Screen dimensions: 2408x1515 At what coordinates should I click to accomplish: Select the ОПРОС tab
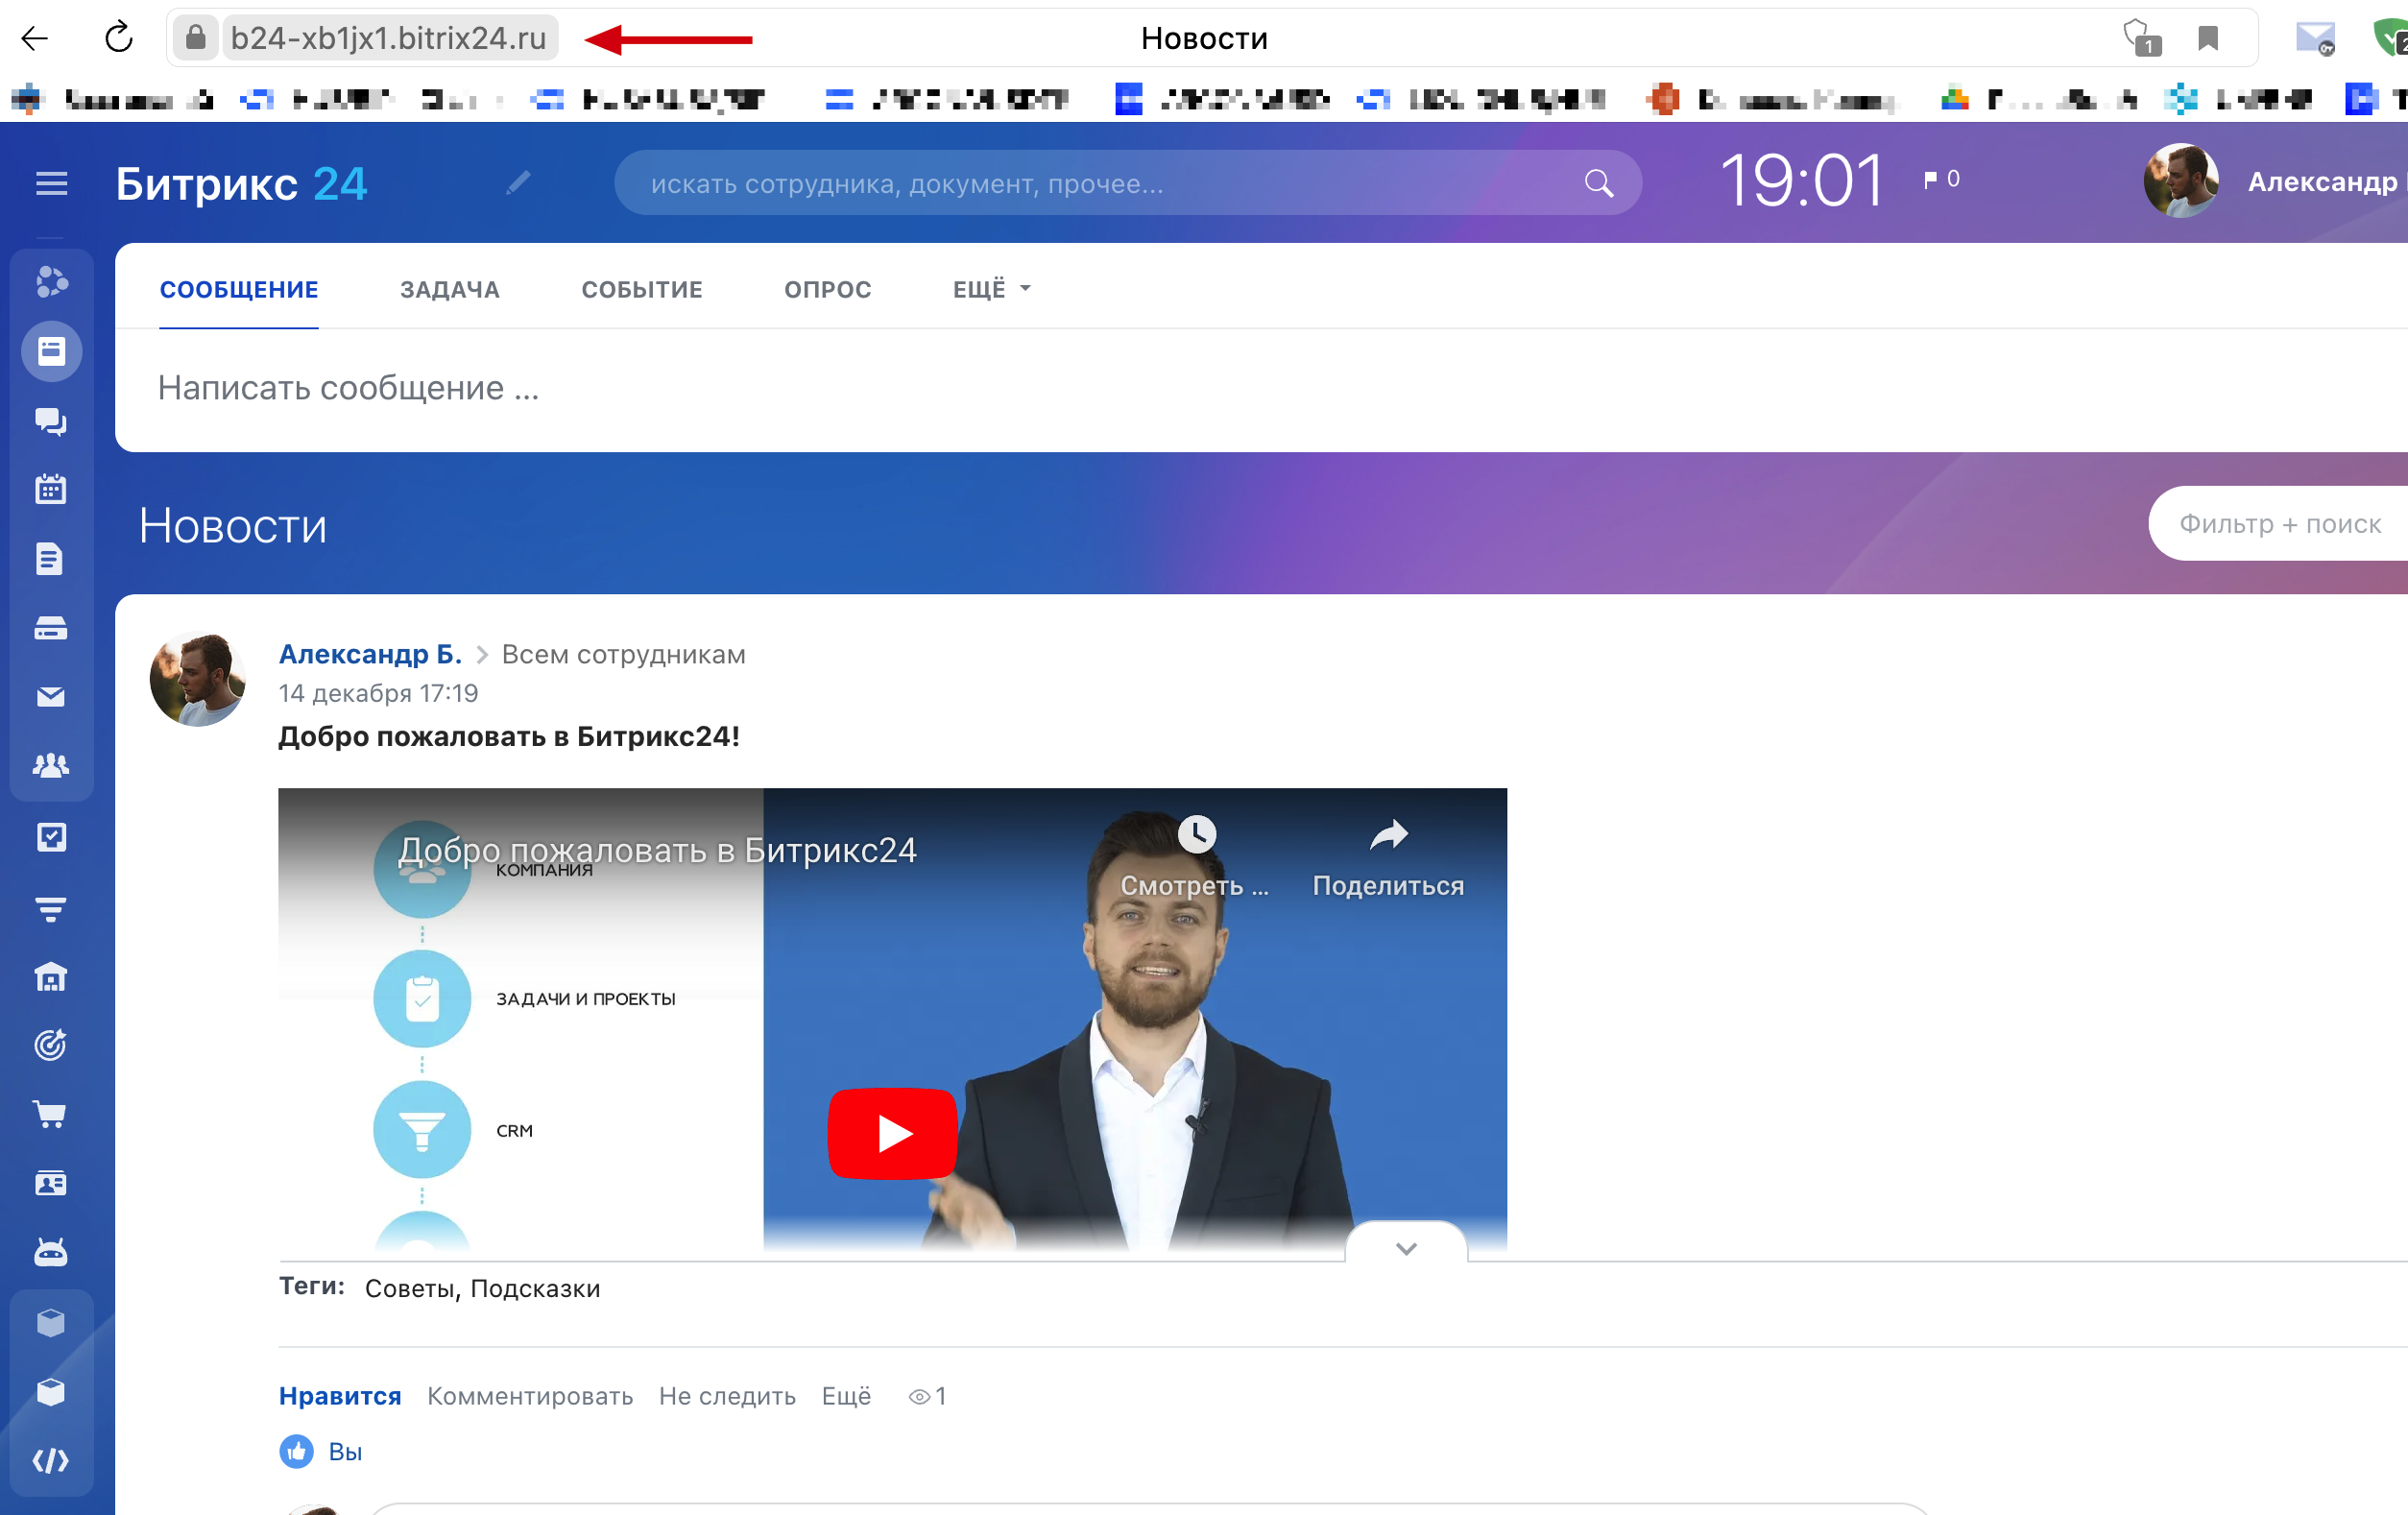(x=828, y=289)
